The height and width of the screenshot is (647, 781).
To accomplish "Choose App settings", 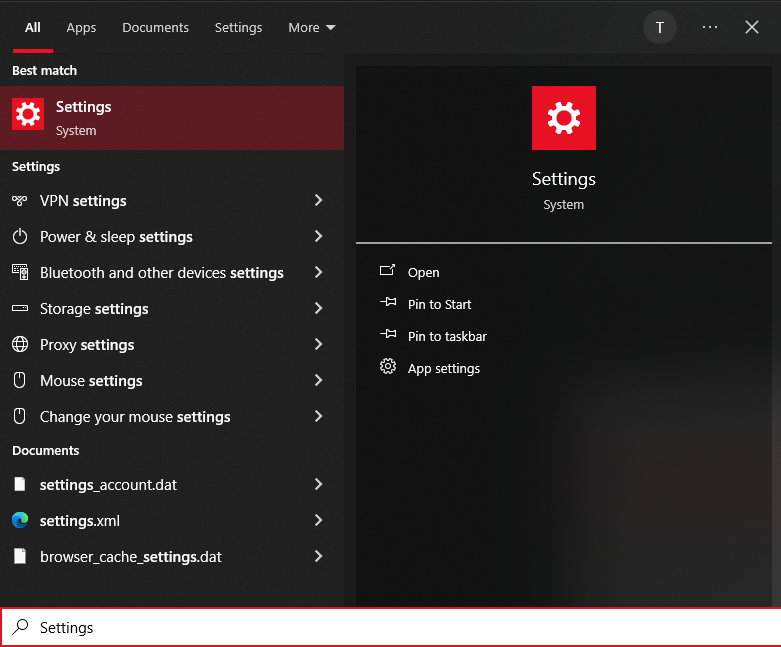I will 444,369.
